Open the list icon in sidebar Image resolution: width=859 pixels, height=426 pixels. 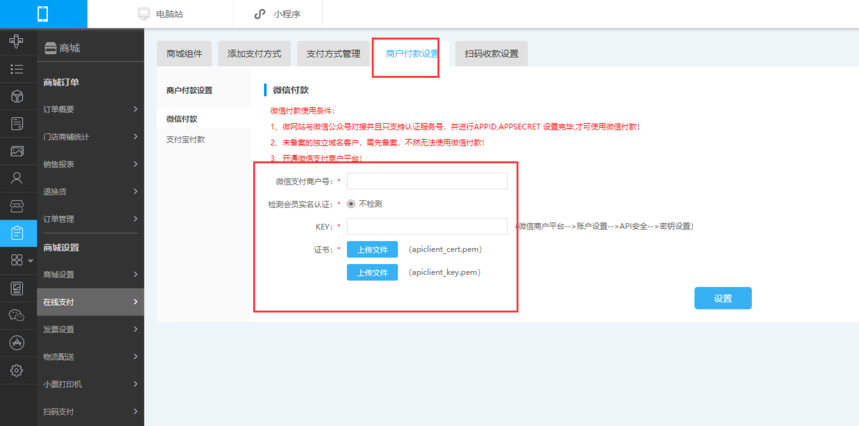[17, 69]
